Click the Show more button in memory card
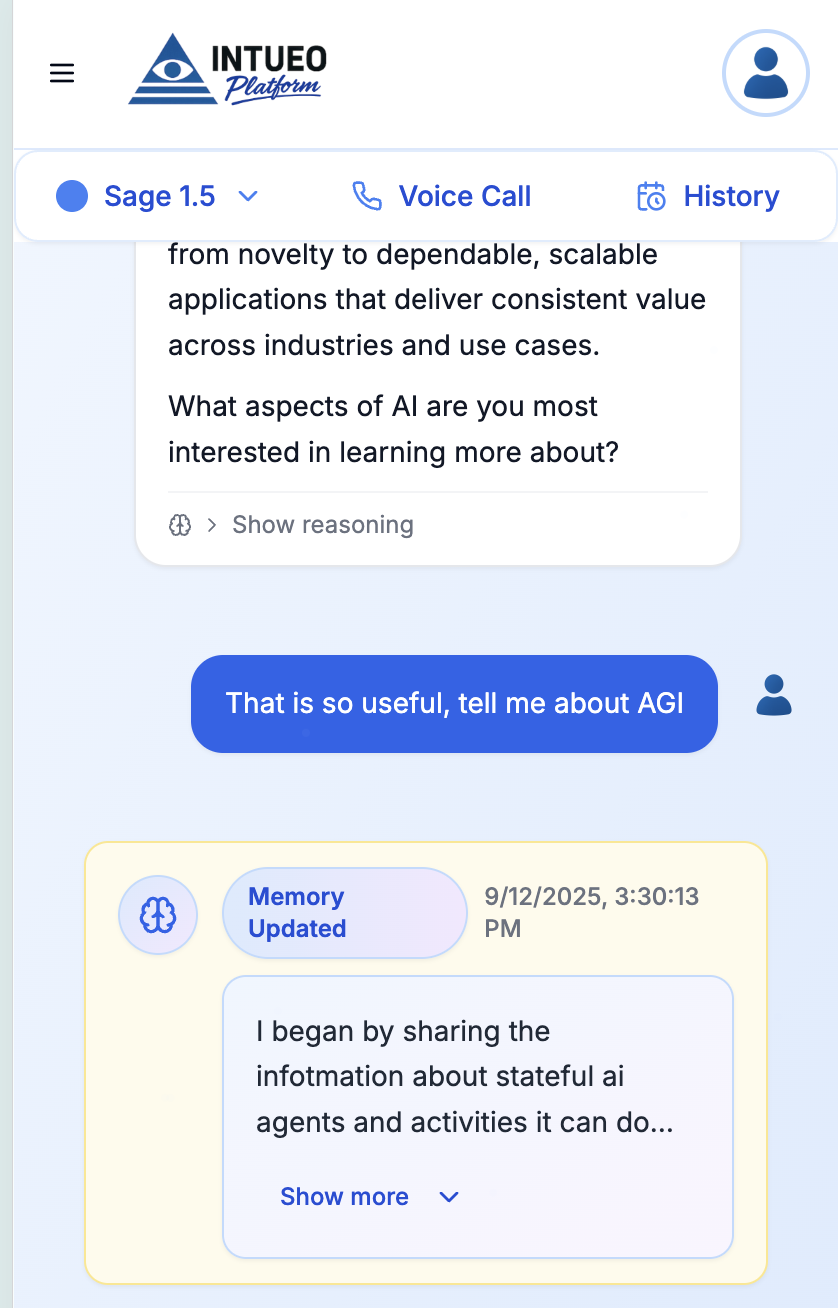 tap(344, 1196)
